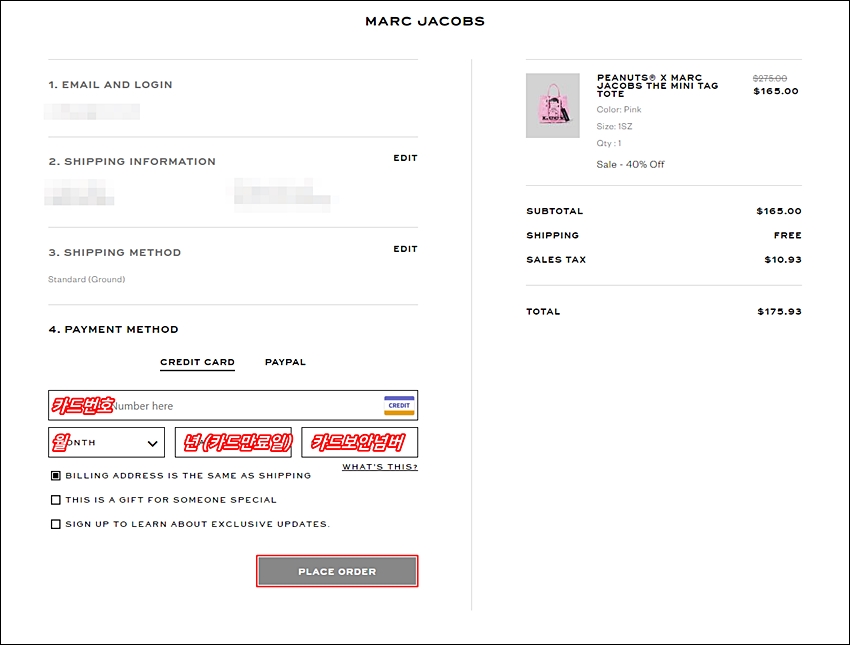Click the Color: Pink product detail
The height and width of the screenshot is (645, 850).
pos(619,109)
